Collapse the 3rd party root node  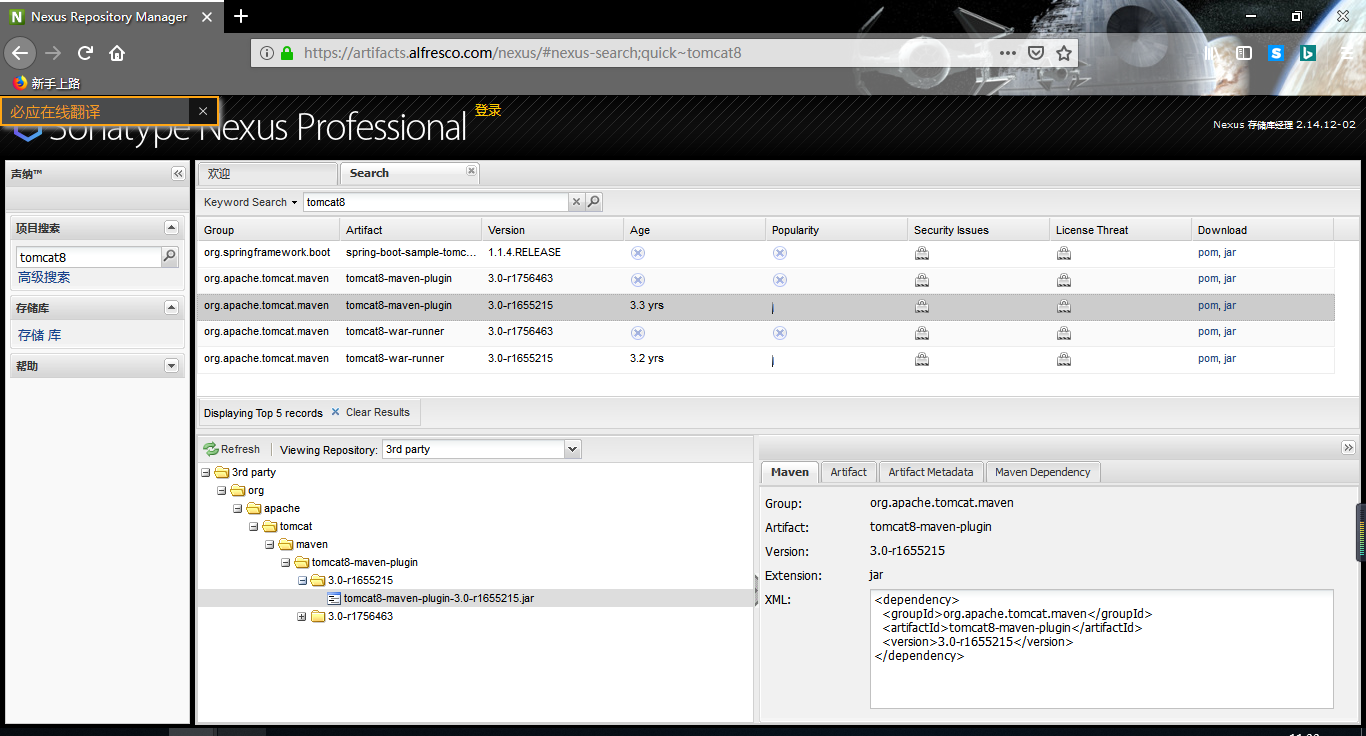tap(206, 472)
